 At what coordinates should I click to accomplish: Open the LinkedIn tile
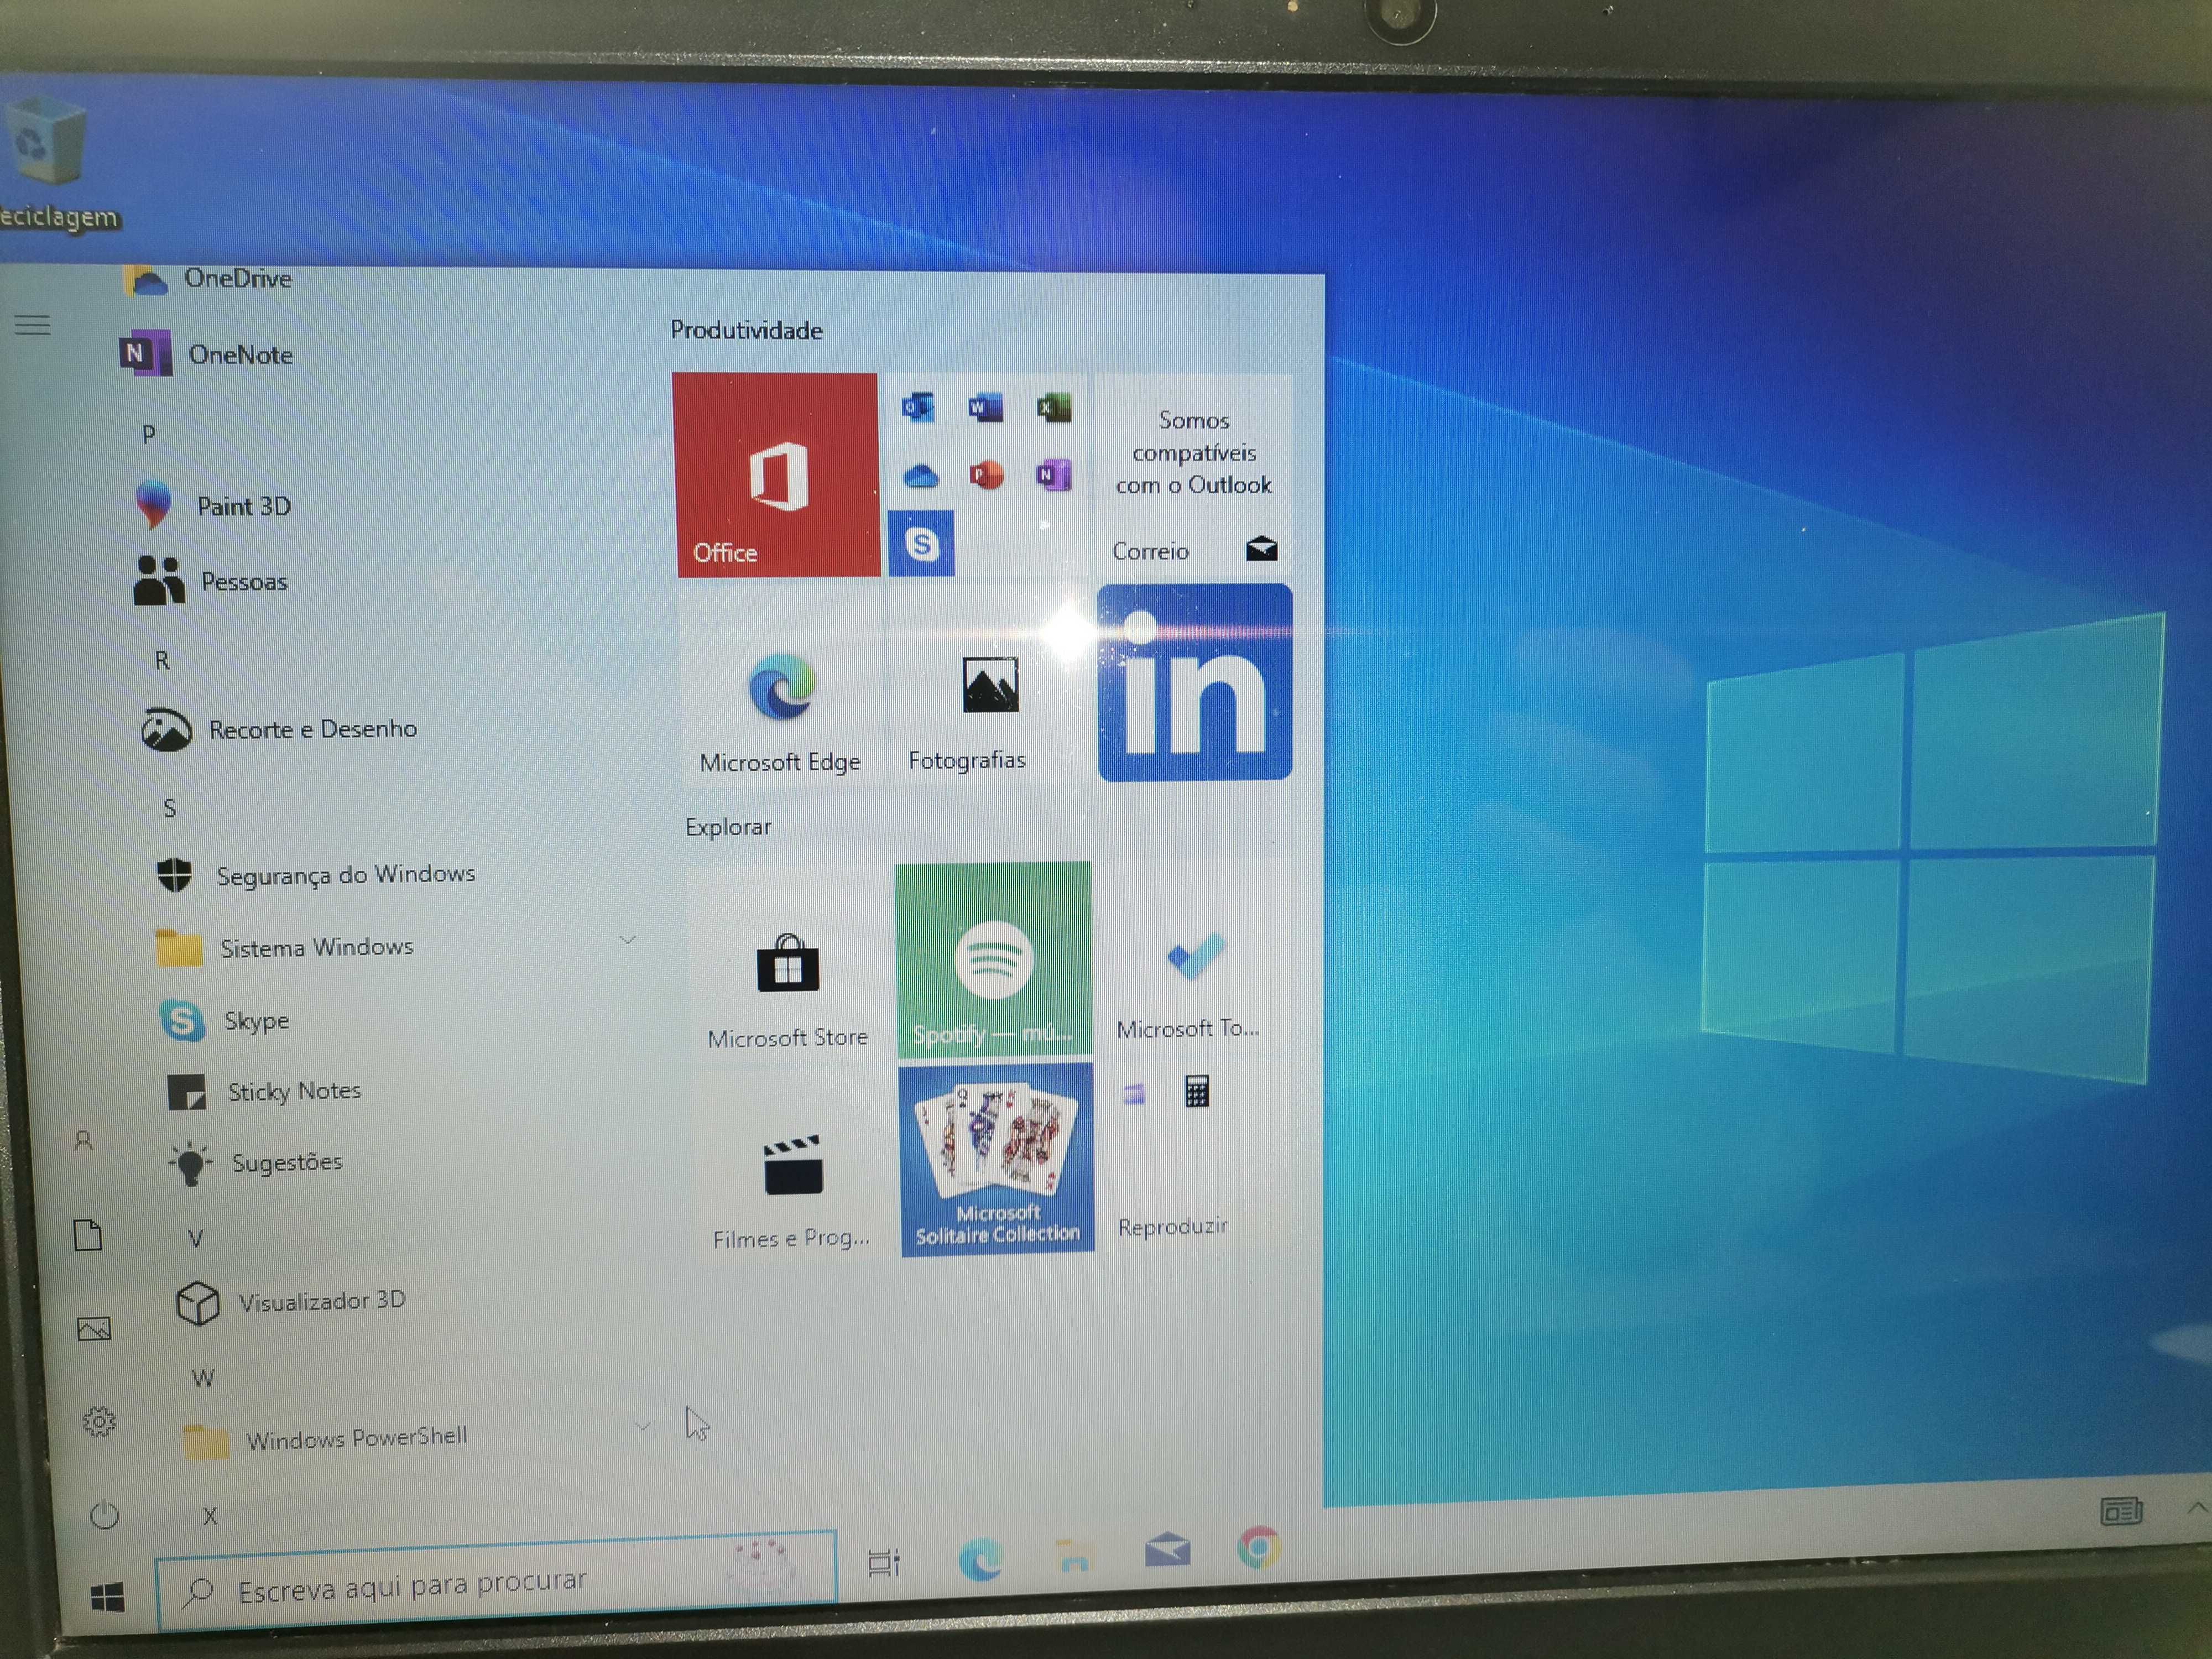(1195, 683)
